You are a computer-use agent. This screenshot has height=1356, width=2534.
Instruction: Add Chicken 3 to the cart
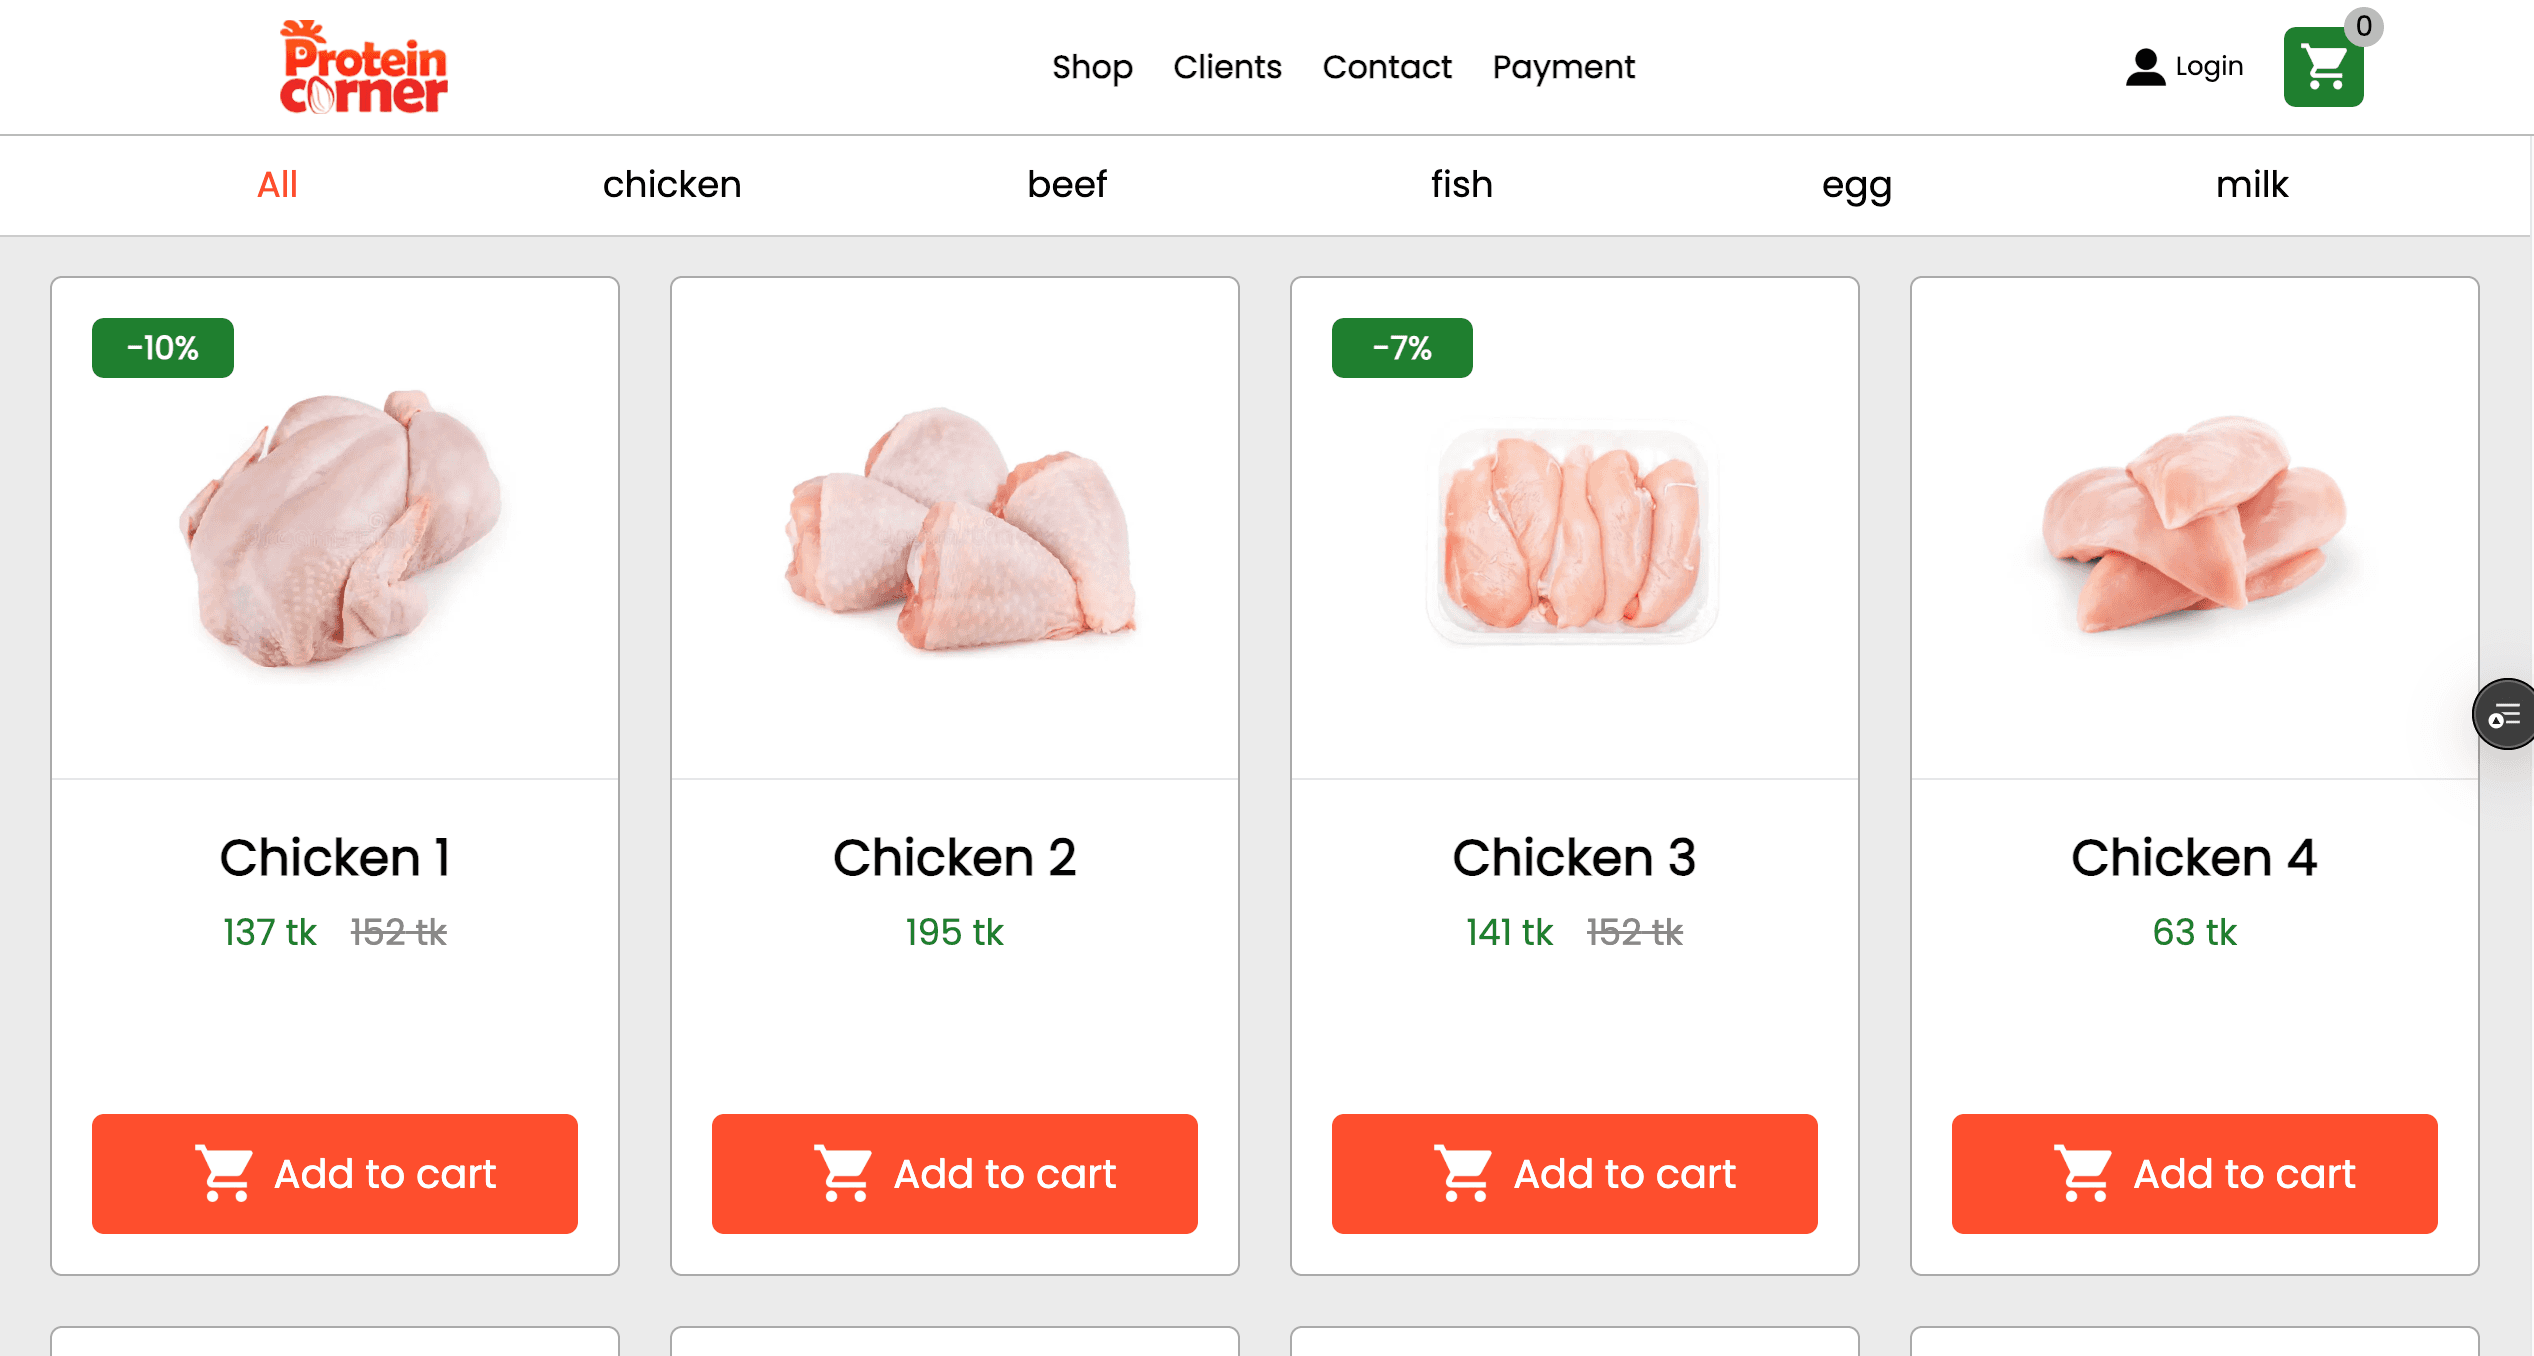pyautogui.click(x=1573, y=1173)
